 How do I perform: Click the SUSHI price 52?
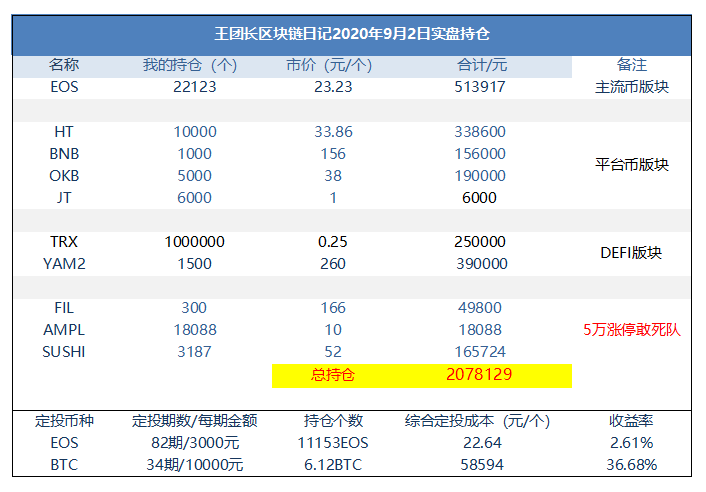333,352
